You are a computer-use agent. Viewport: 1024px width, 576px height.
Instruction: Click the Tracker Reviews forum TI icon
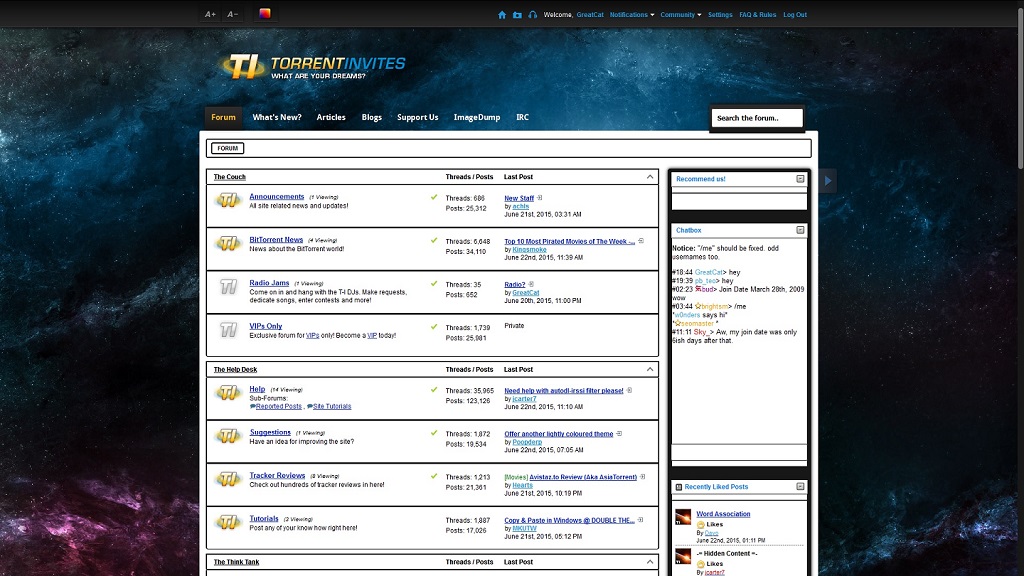(x=228, y=479)
